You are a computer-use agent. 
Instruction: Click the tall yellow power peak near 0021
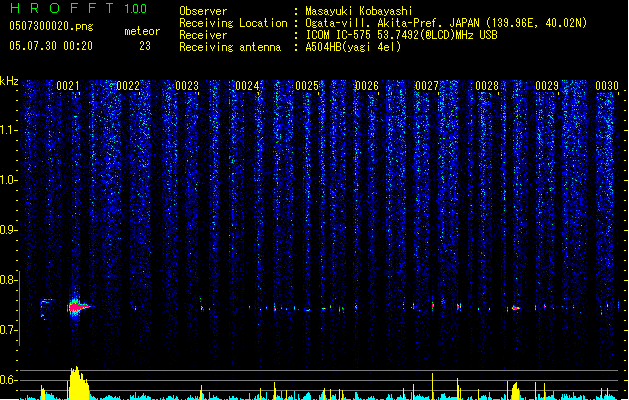tap(79, 383)
